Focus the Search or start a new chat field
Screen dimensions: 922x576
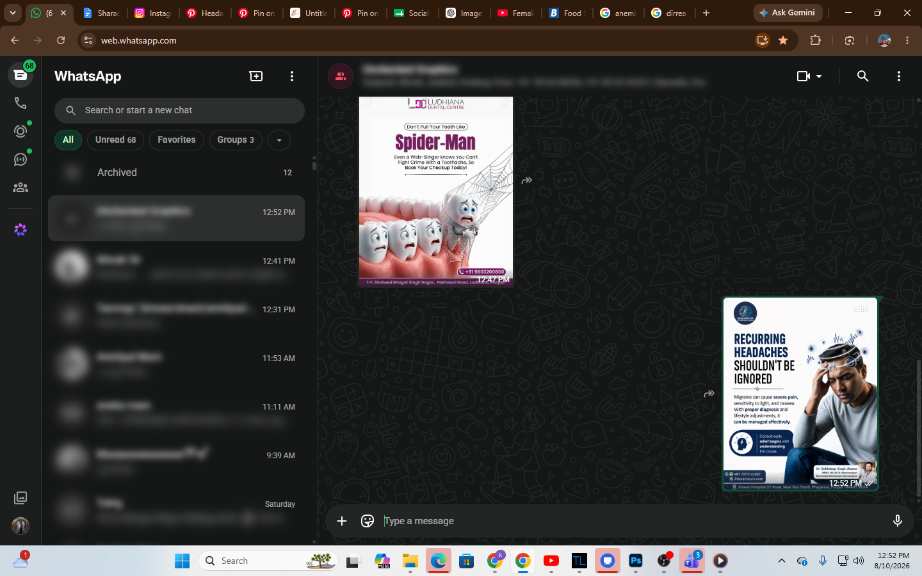coord(179,110)
